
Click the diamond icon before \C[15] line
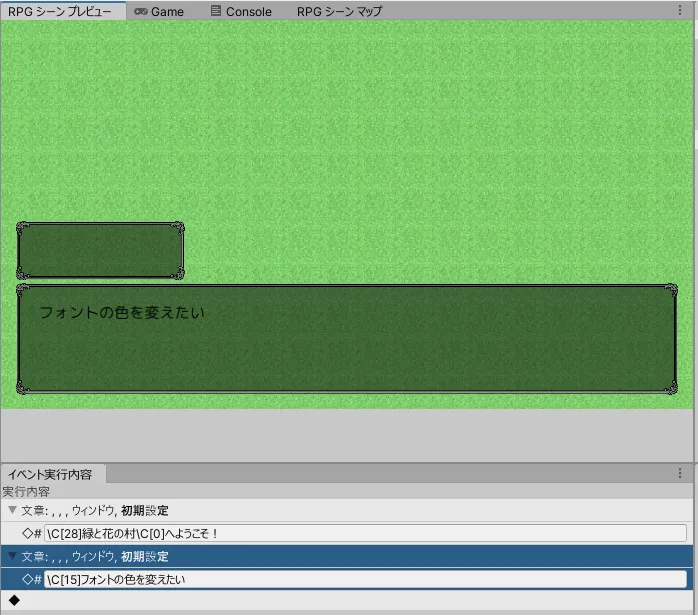27,579
